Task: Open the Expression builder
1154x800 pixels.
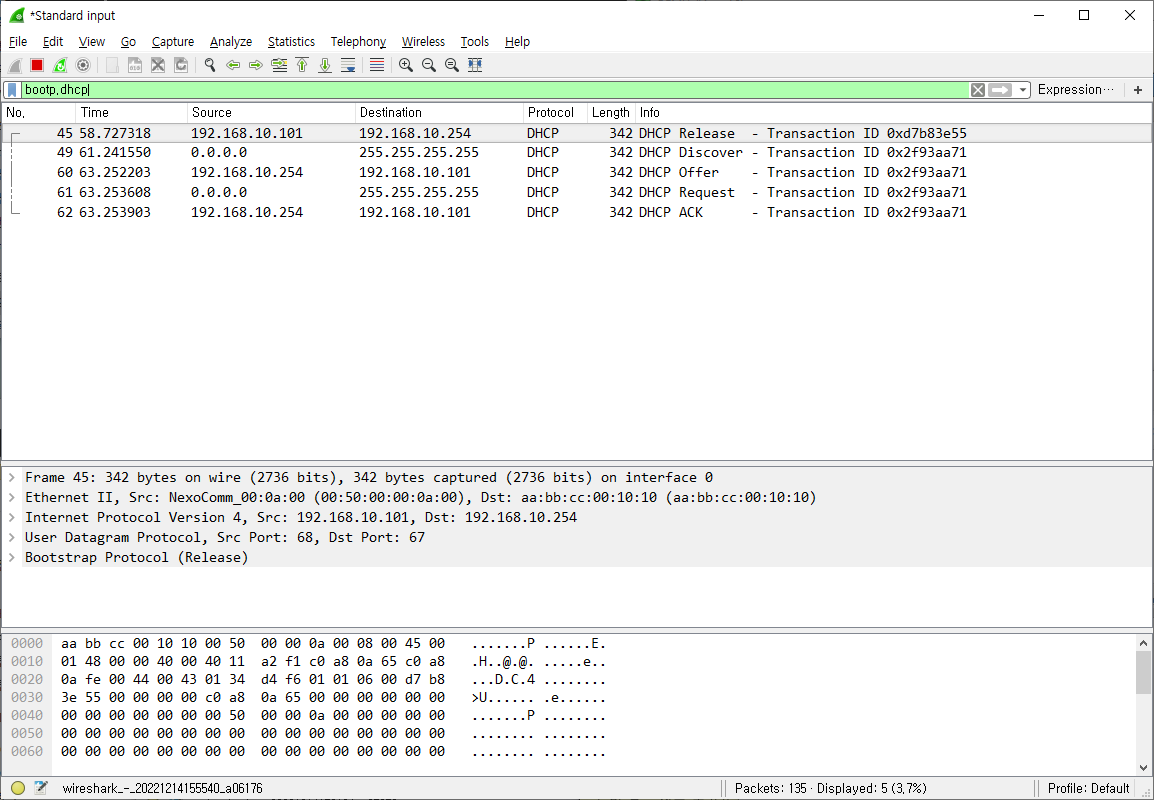Action: [x=1075, y=90]
